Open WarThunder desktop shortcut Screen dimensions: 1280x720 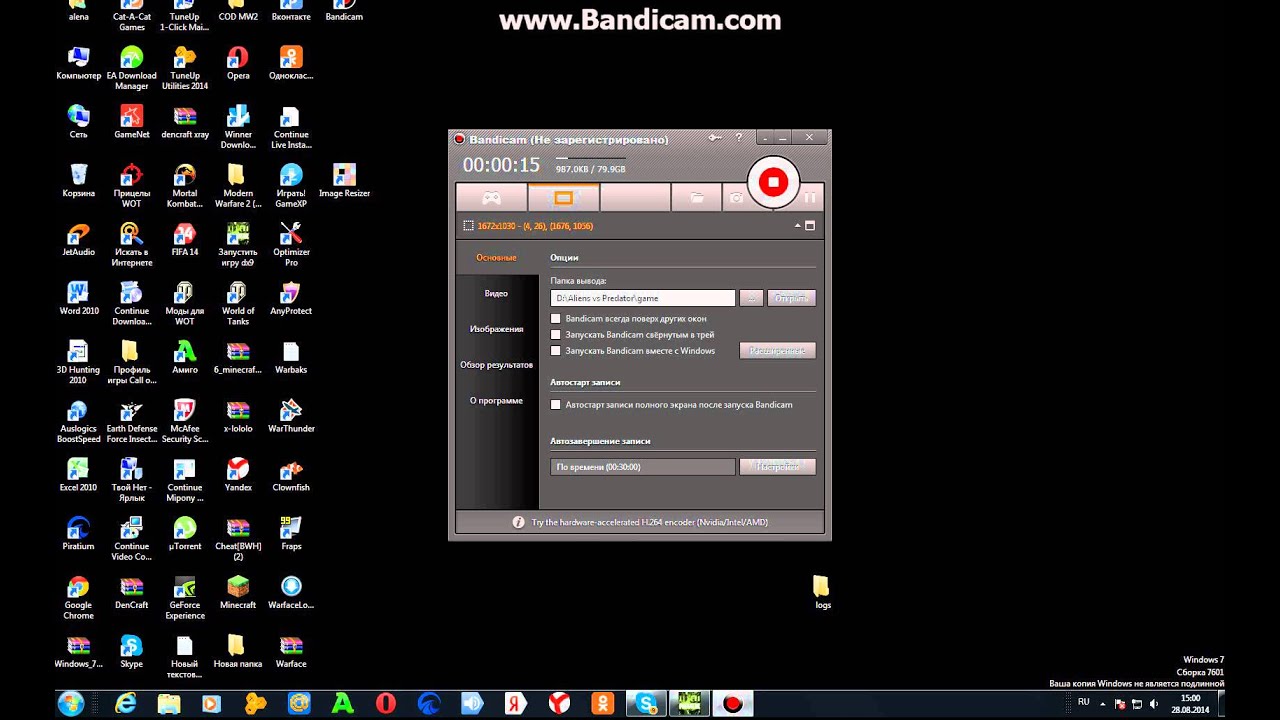click(291, 416)
